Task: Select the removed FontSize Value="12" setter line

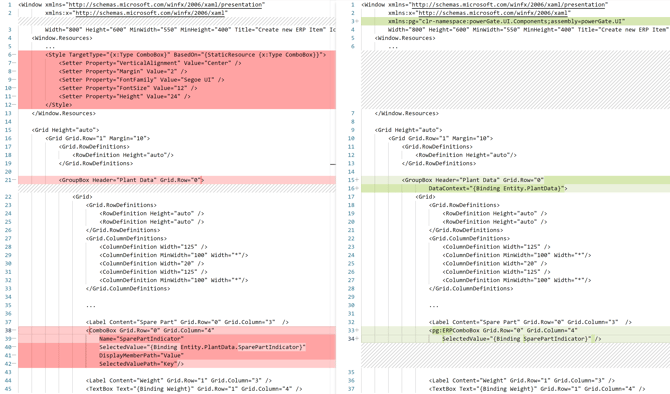Action: point(177,88)
